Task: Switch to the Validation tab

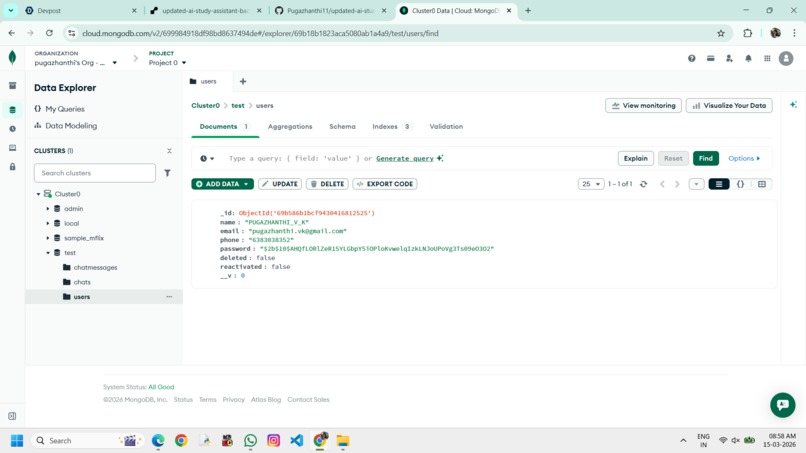Action: point(446,126)
